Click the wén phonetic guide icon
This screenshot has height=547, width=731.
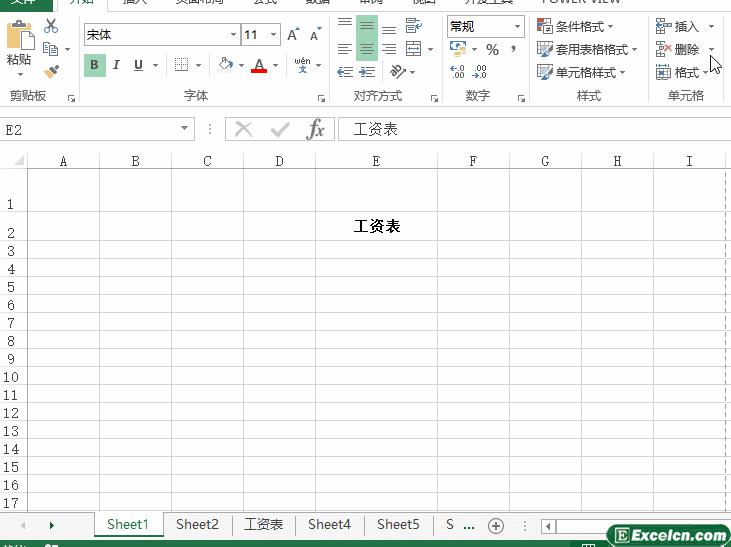coord(302,65)
